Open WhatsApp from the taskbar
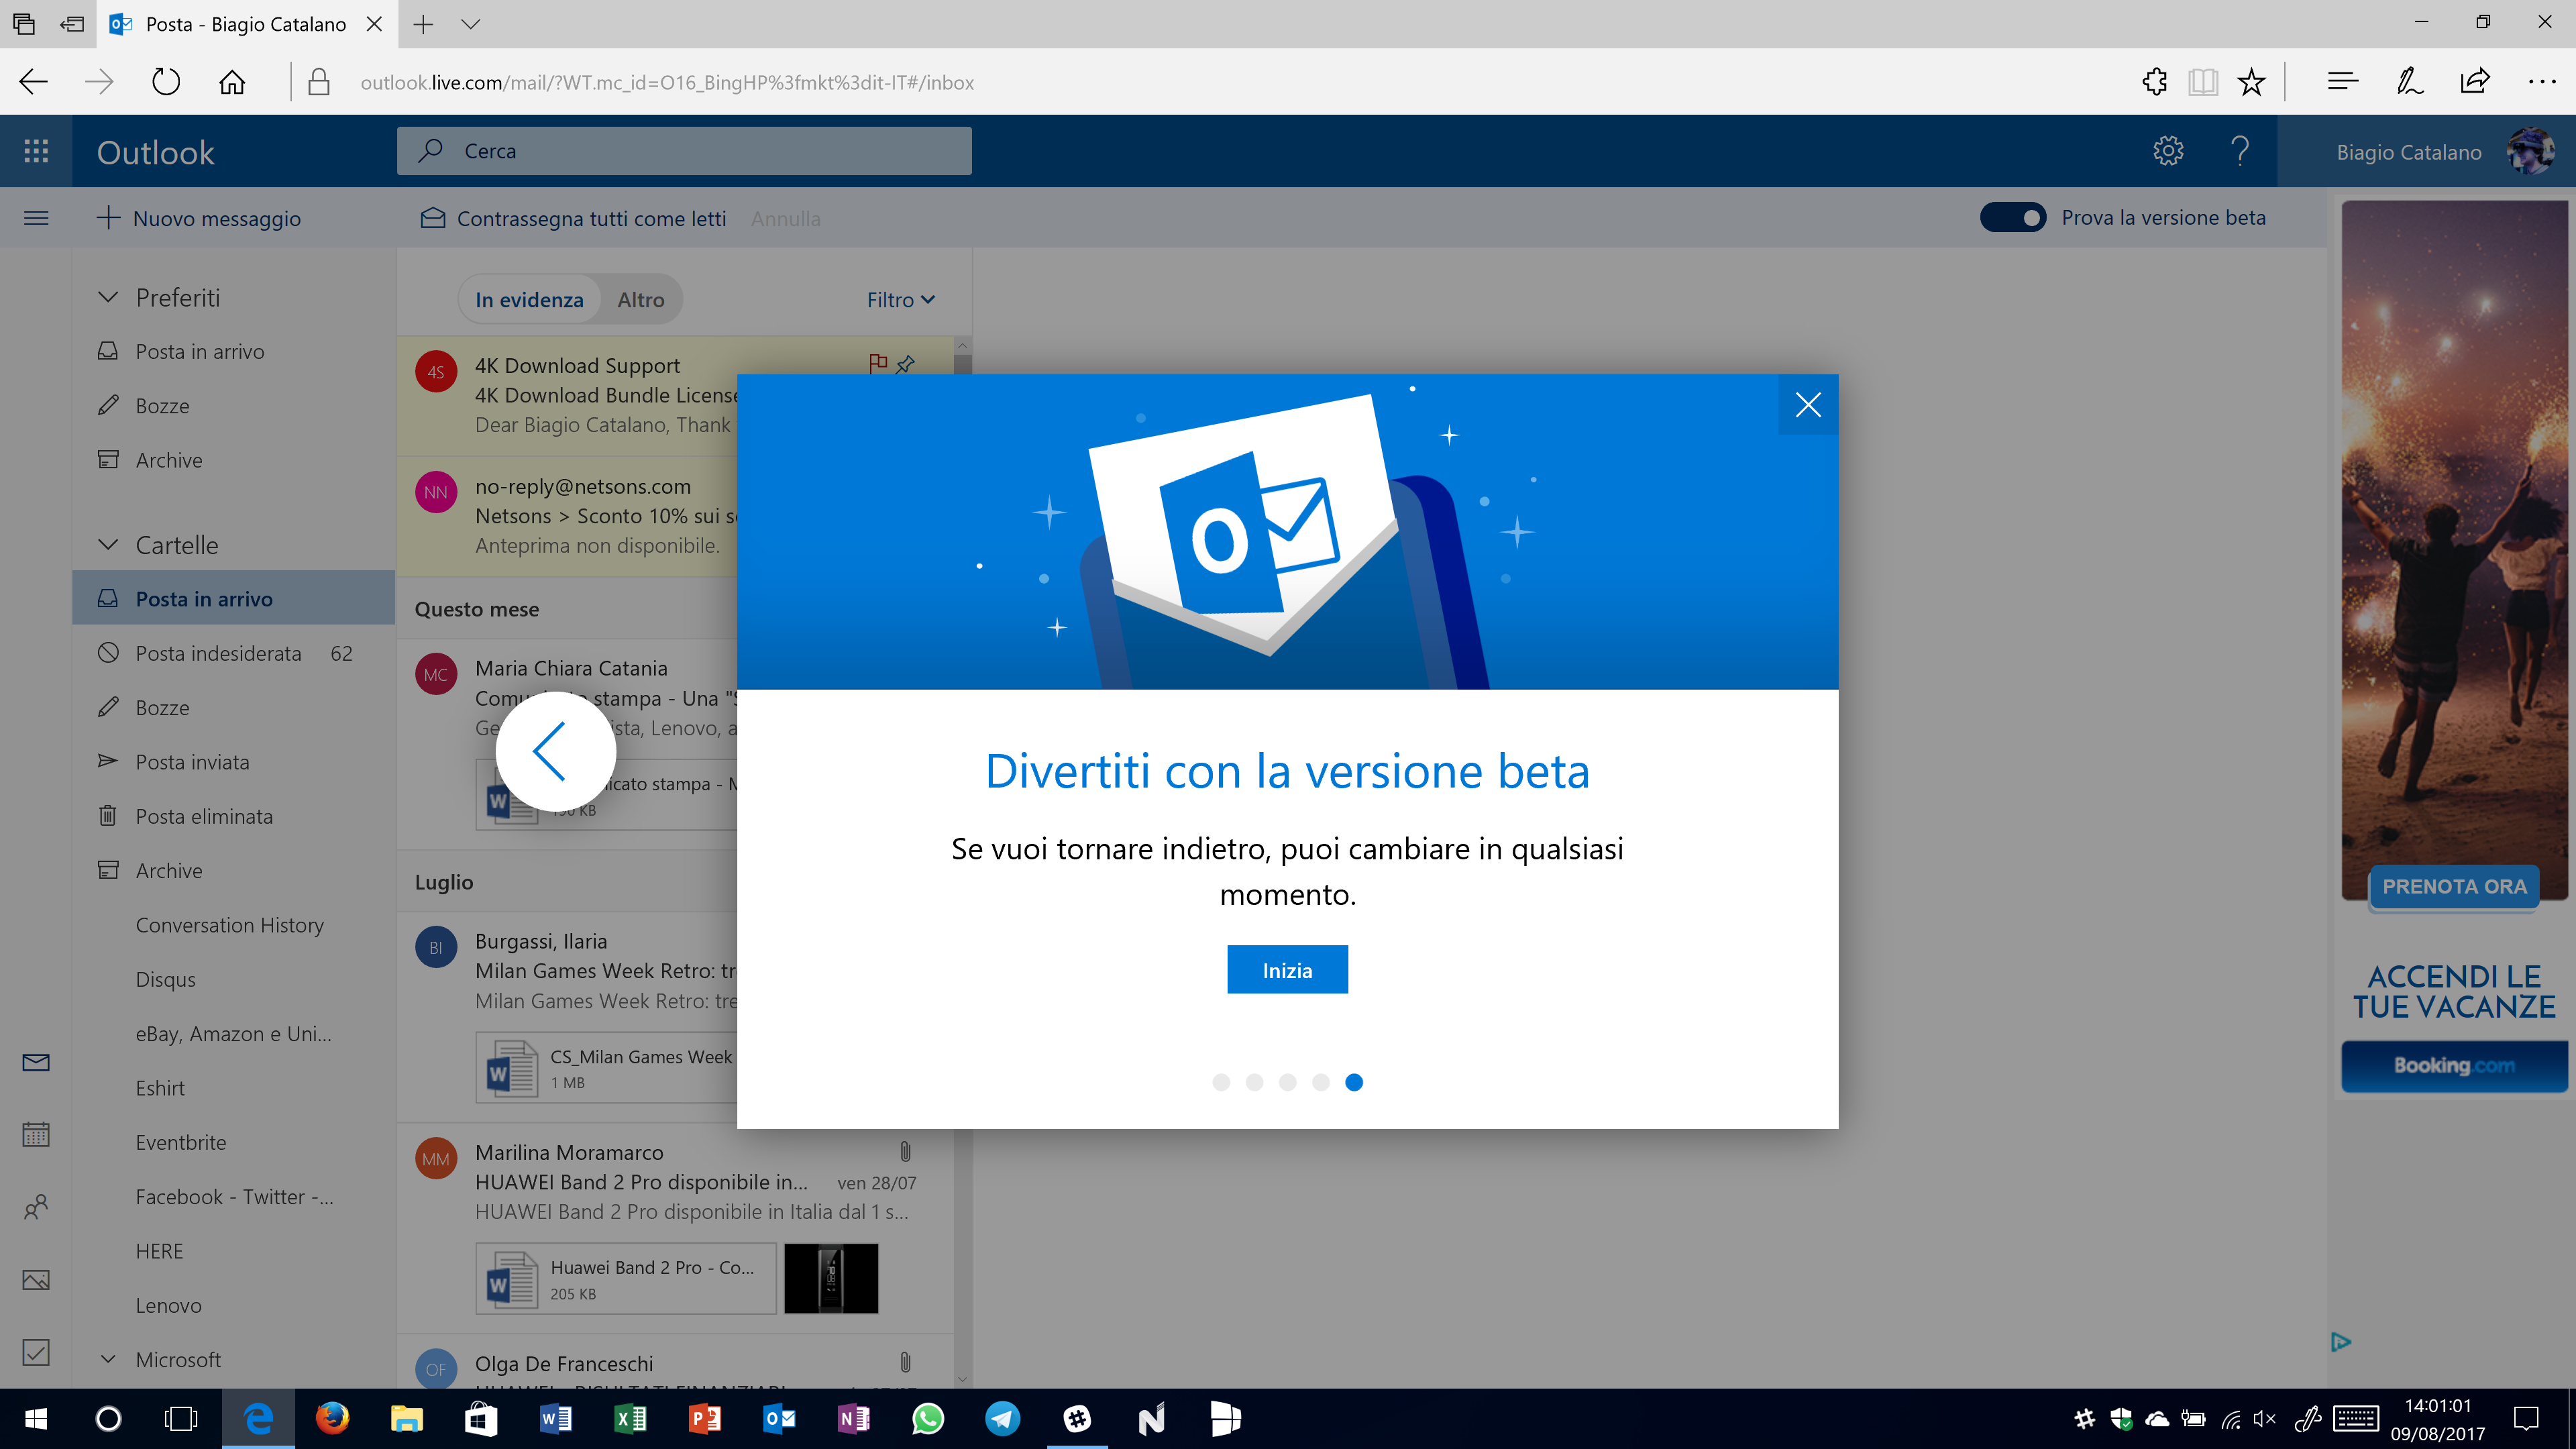 pos(928,1418)
